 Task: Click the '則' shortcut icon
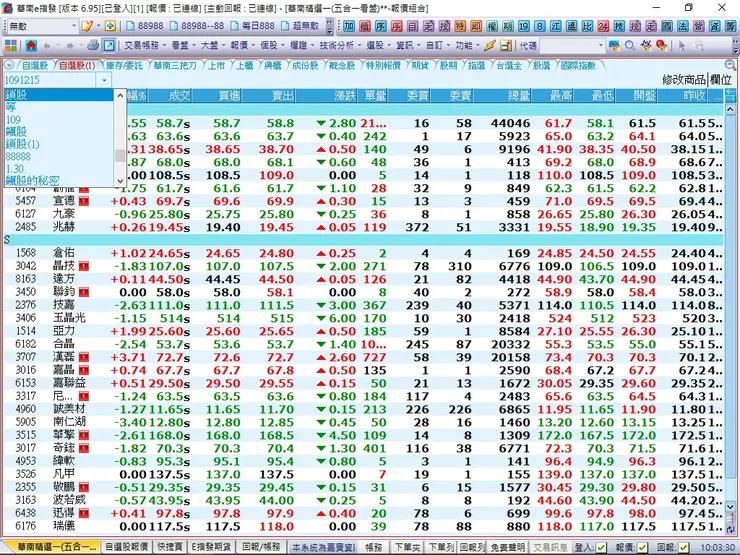tap(476, 26)
